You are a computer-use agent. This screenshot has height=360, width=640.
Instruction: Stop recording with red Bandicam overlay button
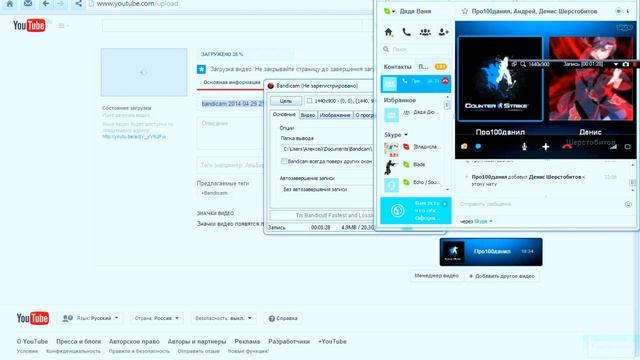635,64
